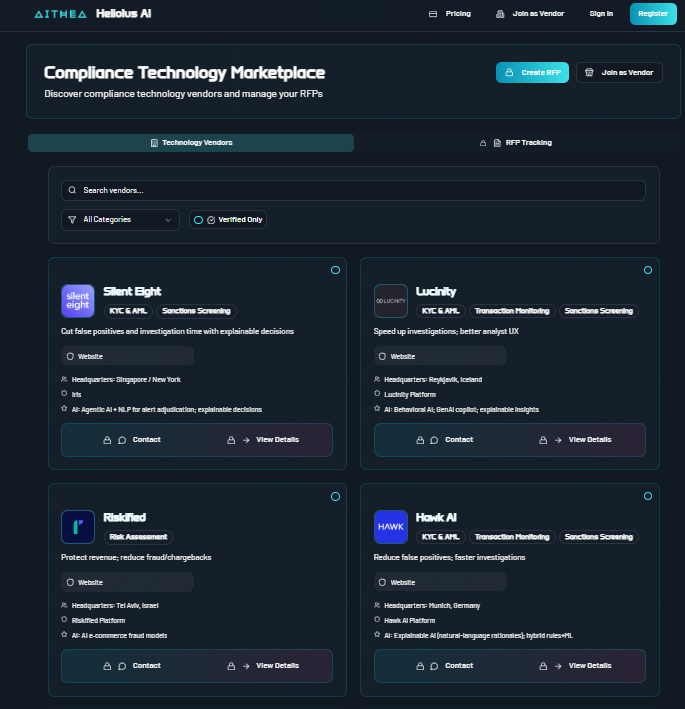Click the AITHEA logo in the header
The height and width of the screenshot is (709, 685).
tap(61, 14)
